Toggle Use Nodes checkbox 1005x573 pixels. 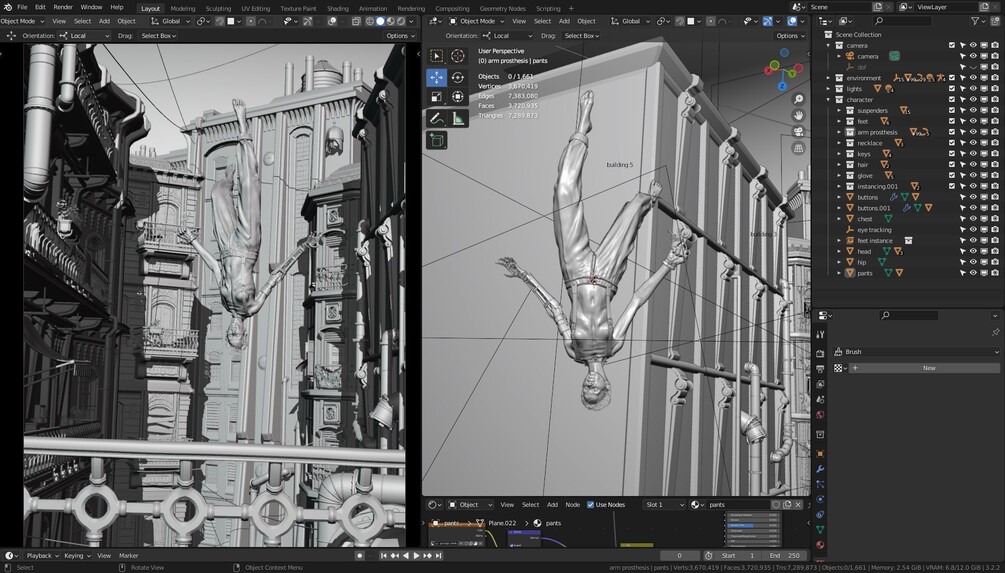[590, 504]
